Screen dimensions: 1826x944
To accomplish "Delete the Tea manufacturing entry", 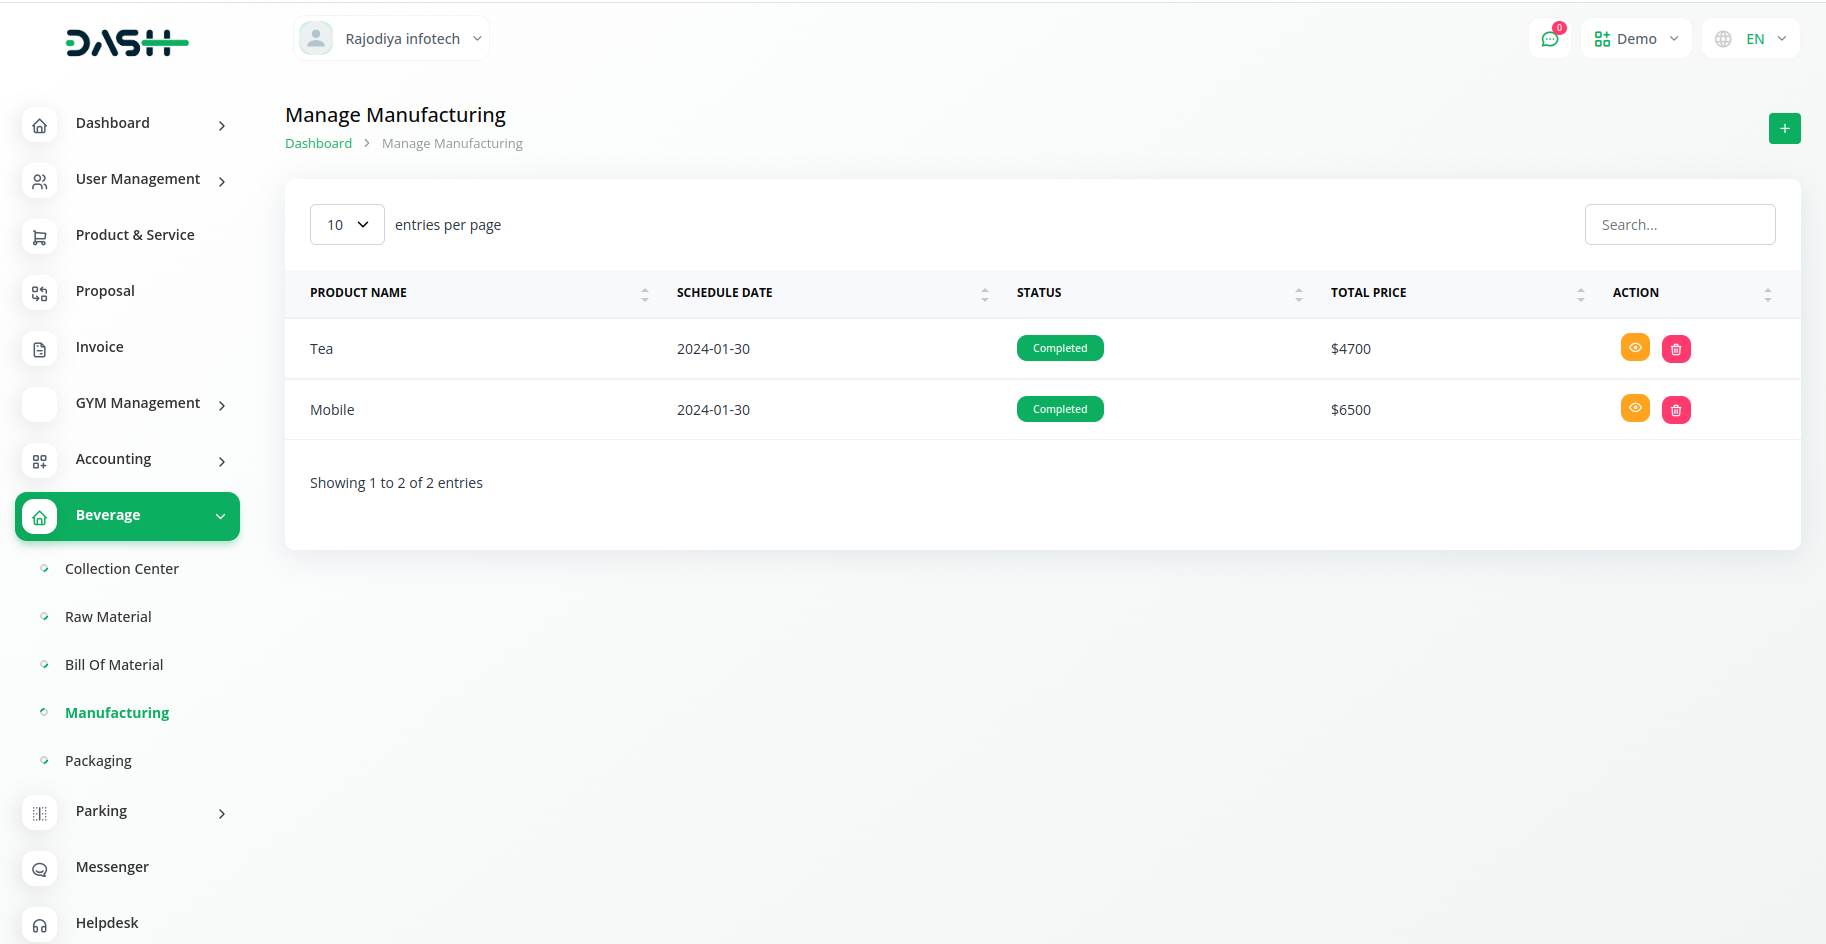I will pyautogui.click(x=1676, y=349).
